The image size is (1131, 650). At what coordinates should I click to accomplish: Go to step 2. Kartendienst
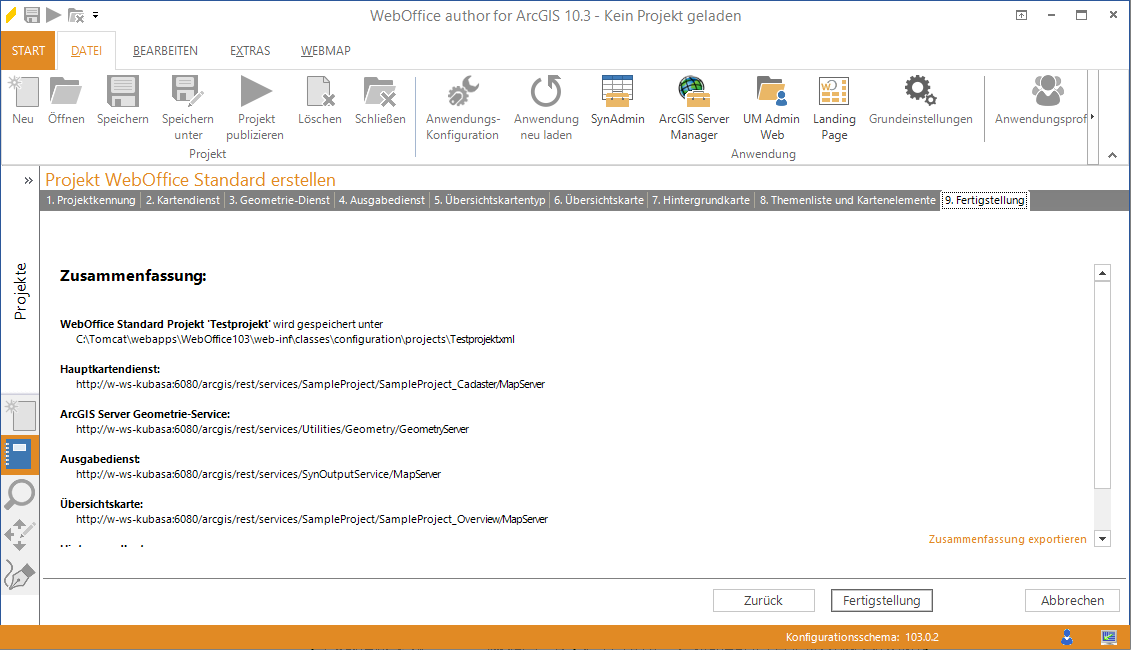pos(182,201)
